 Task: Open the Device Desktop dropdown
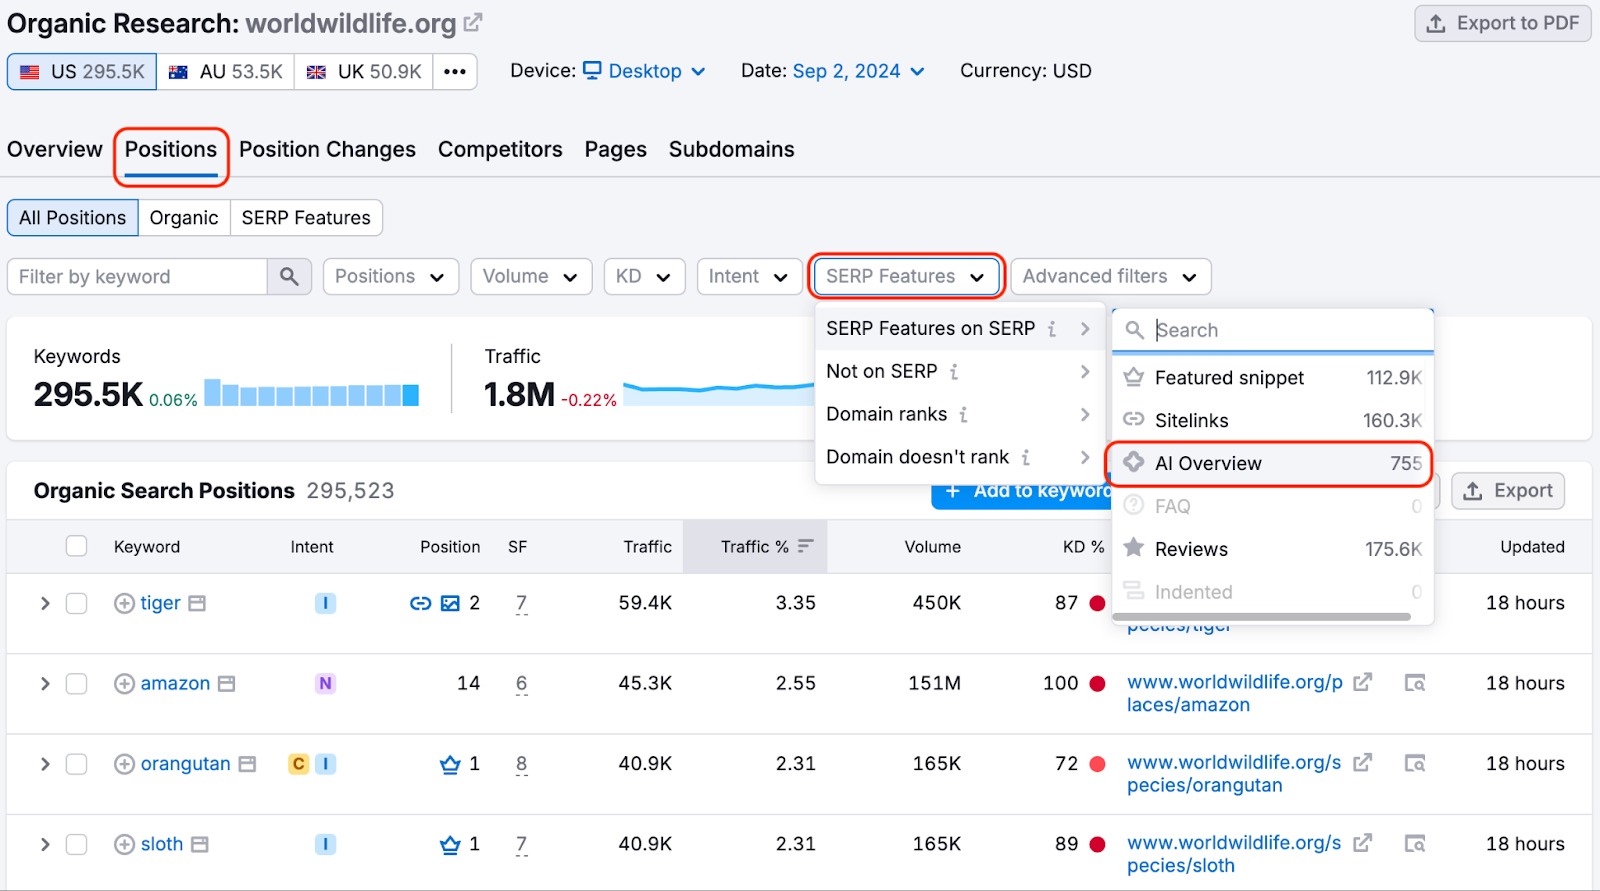[x=645, y=71]
